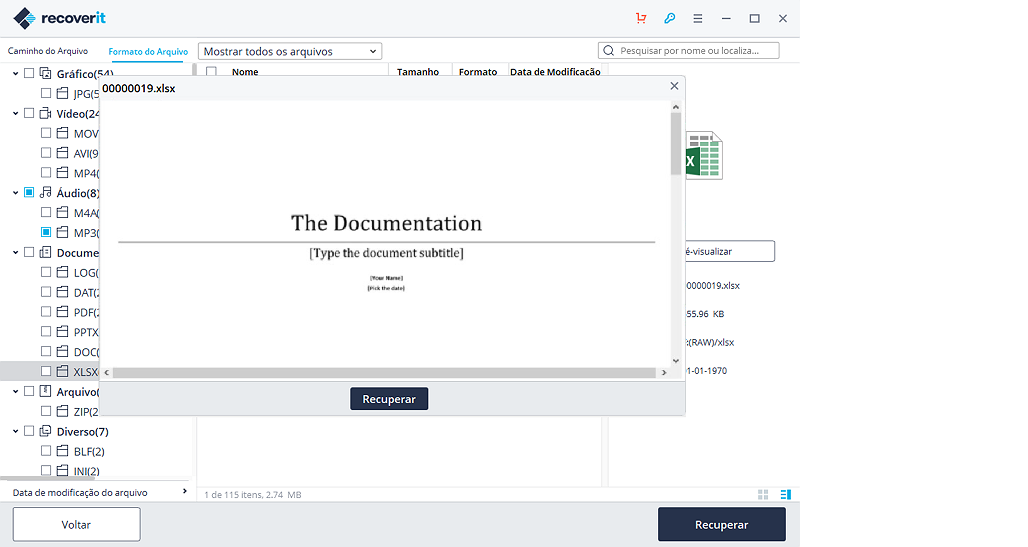The height and width of the screenshot is (547, 1028).
Task: Open the Mostrar todos os arquivos dropdown
Action: [x=290, y=51]
